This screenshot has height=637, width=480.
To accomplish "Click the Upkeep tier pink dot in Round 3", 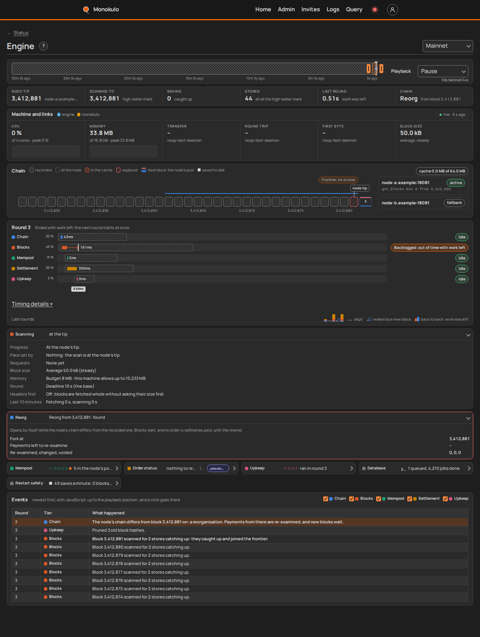I will (13, 279).
